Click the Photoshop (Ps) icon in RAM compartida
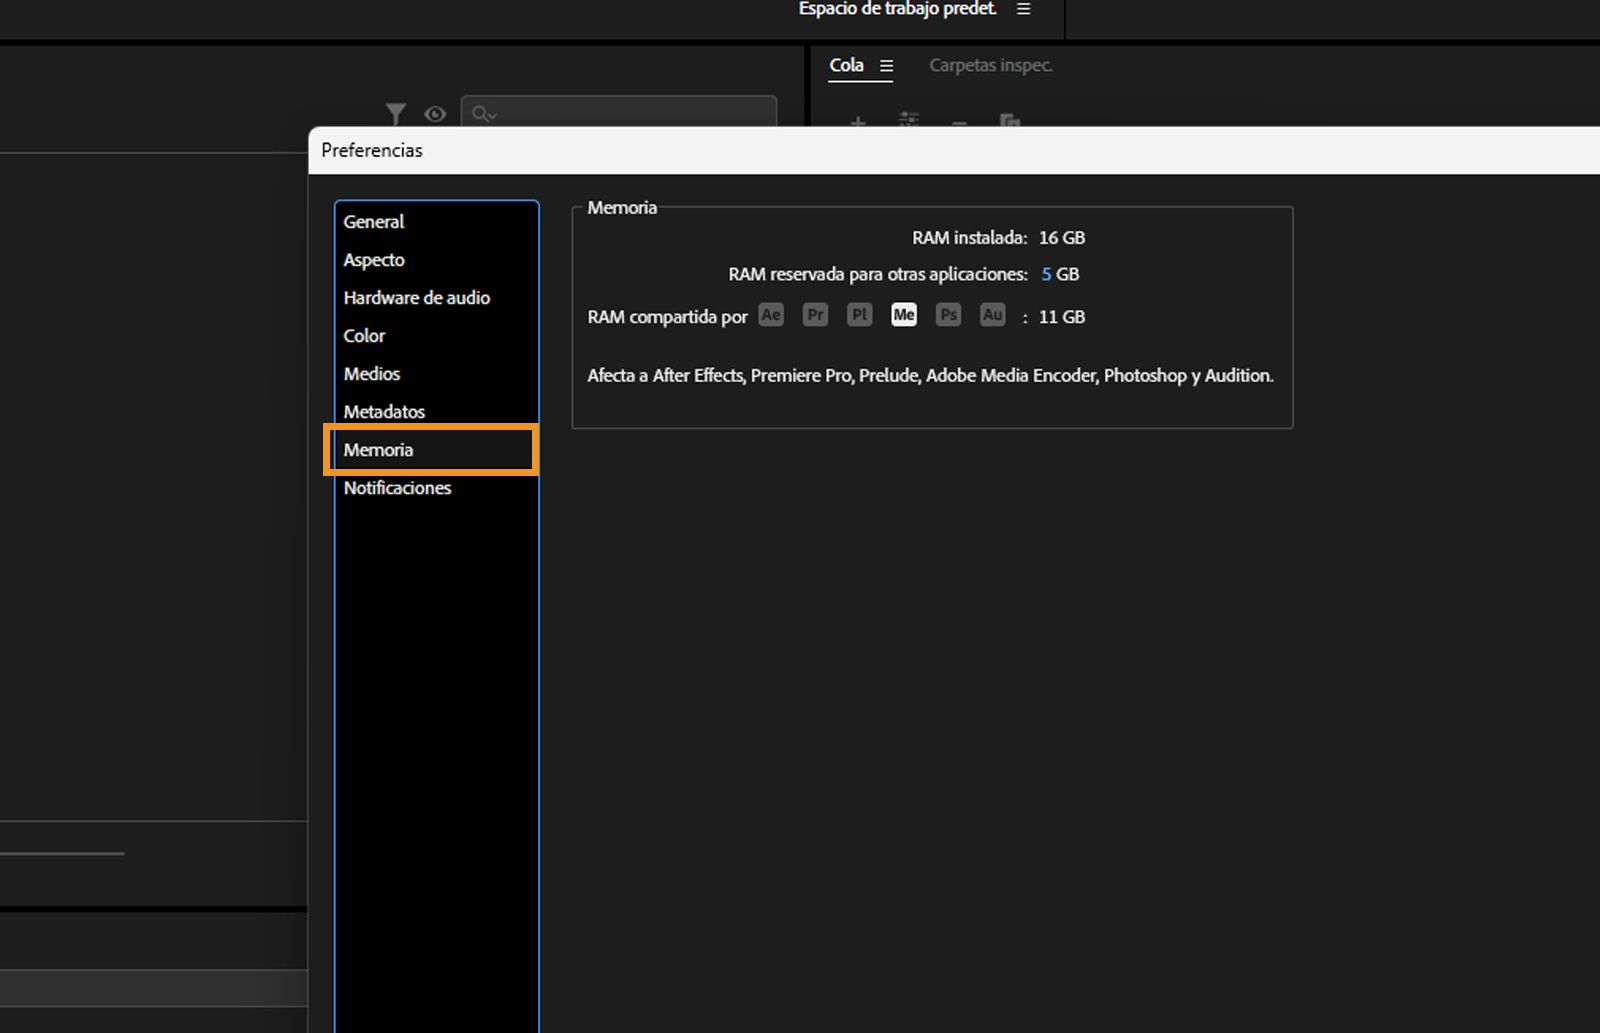This screenshot has width=1600, height=1033. (947, 314)
